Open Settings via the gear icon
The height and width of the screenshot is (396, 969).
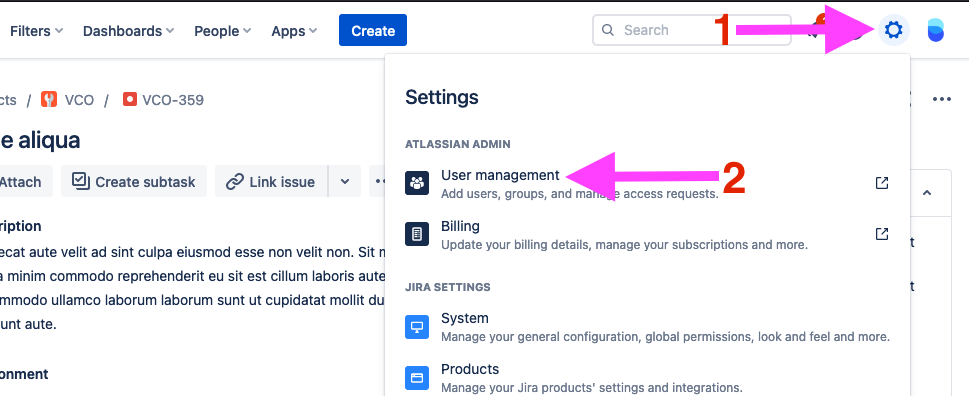tap(894, 30)
